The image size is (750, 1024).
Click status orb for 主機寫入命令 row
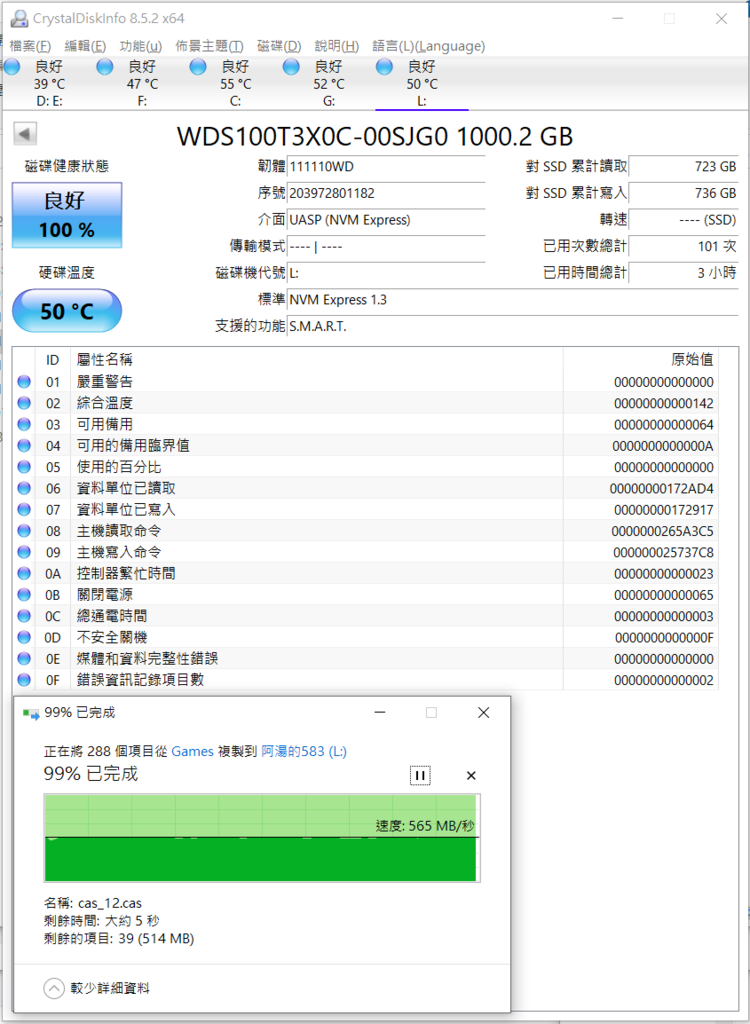24,552
